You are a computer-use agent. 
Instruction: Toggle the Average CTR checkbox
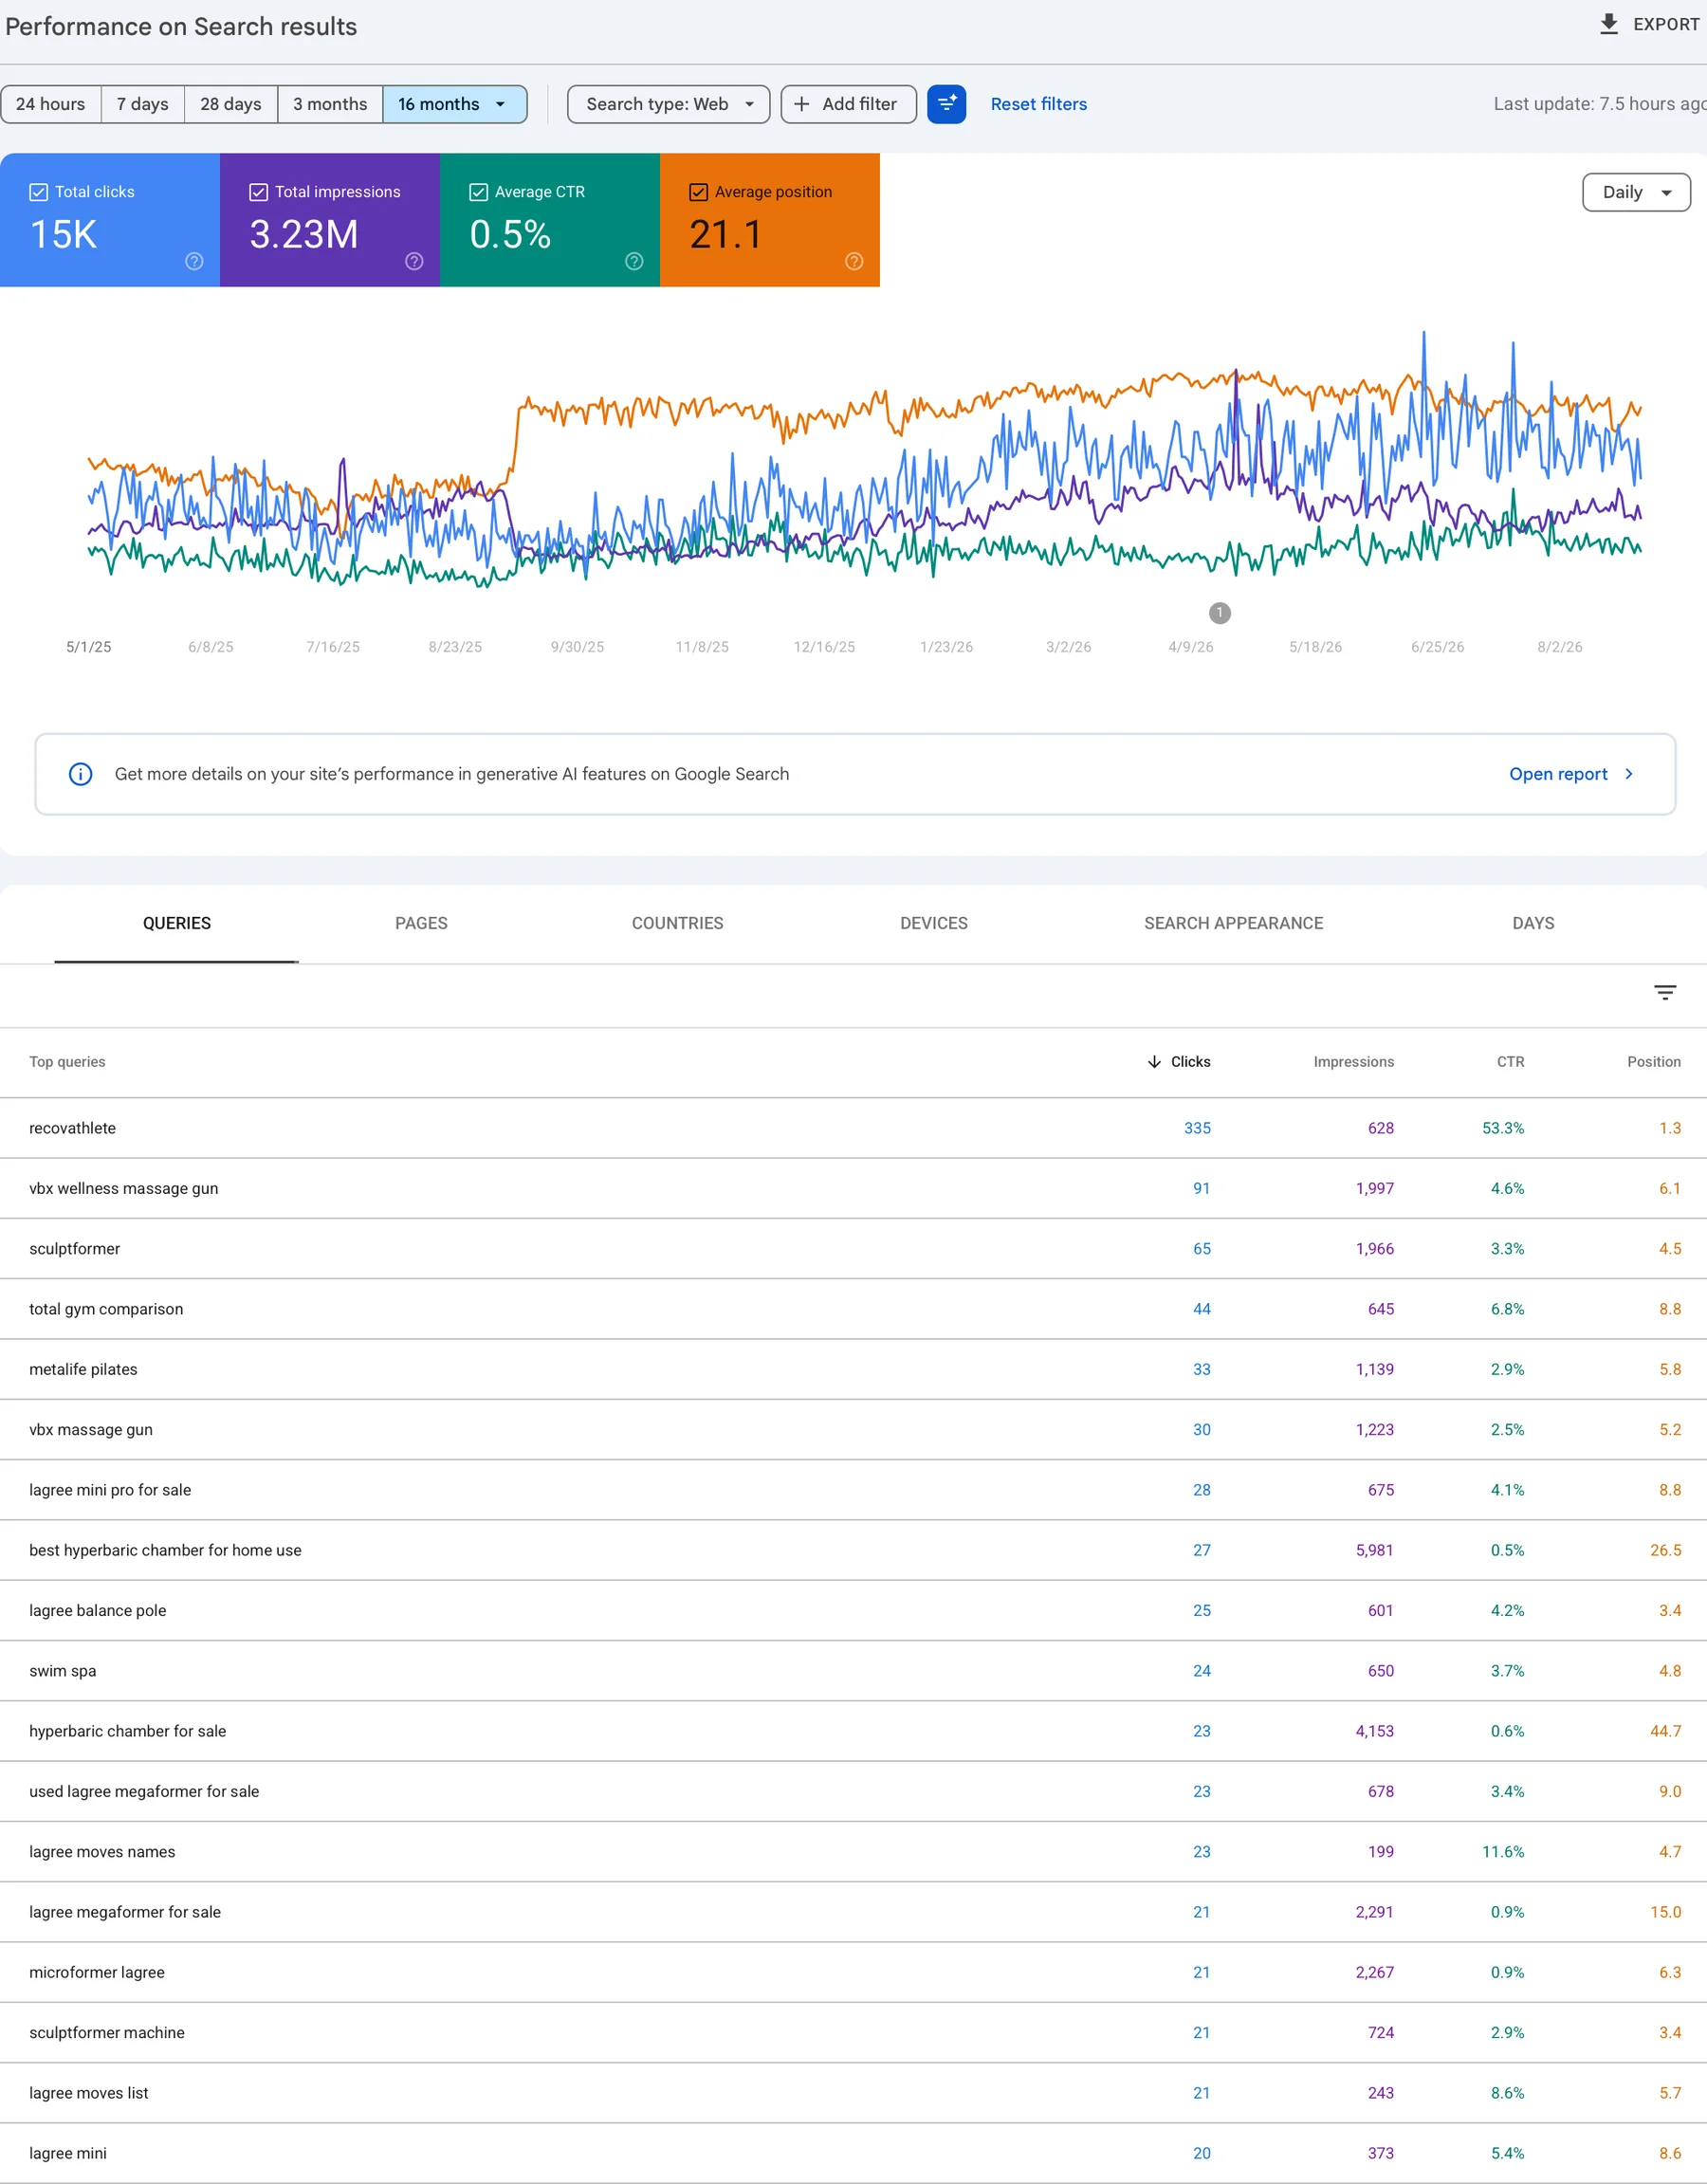click(478, 192)
